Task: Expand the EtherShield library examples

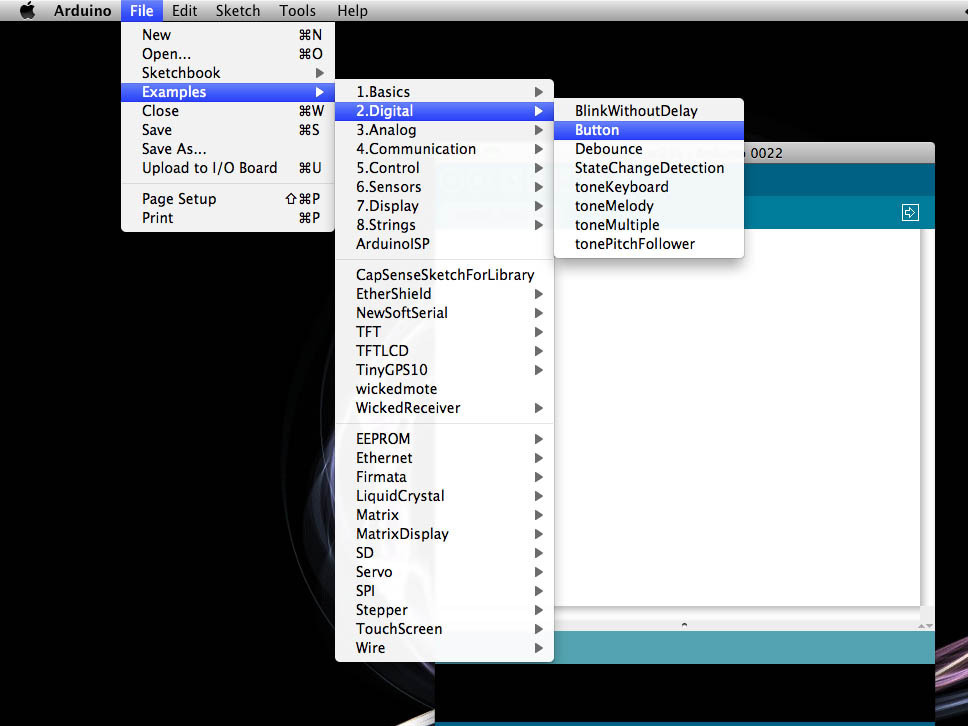Action: click(x=444, y=294)
